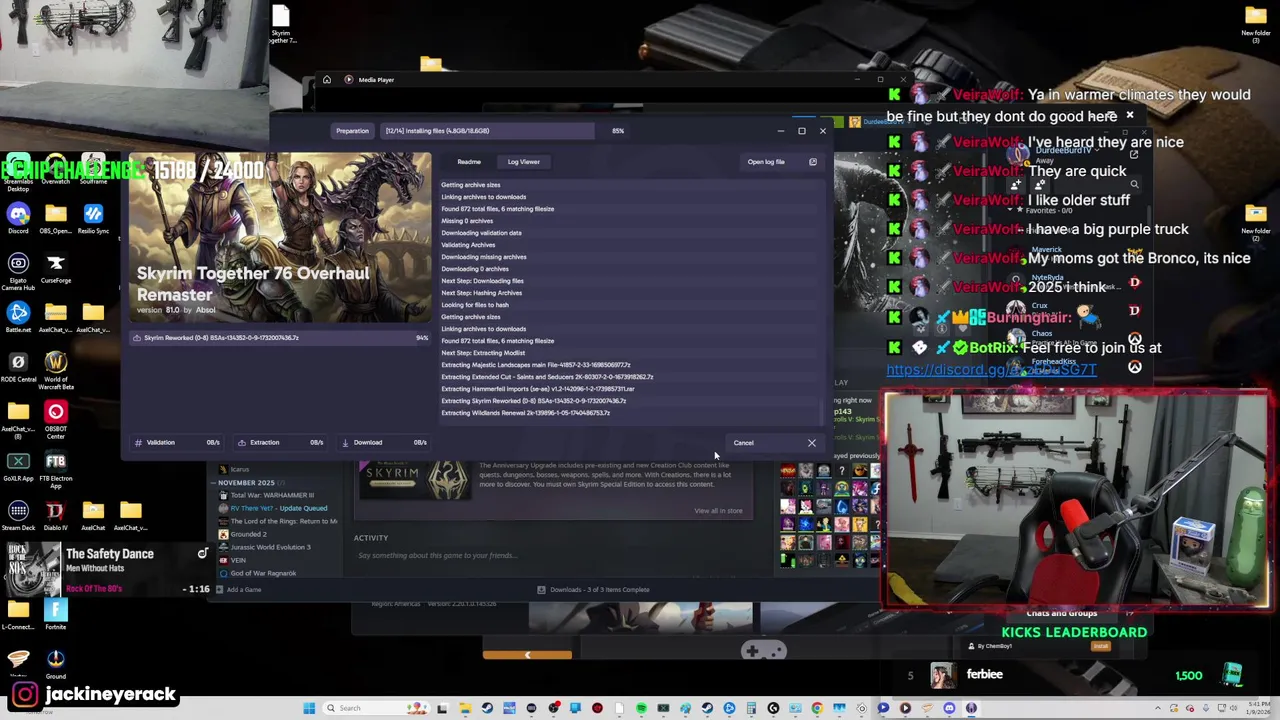Screen dimensions: 1280x720
Task: Close the chat overlay with X
Action: coord(1130,115)
